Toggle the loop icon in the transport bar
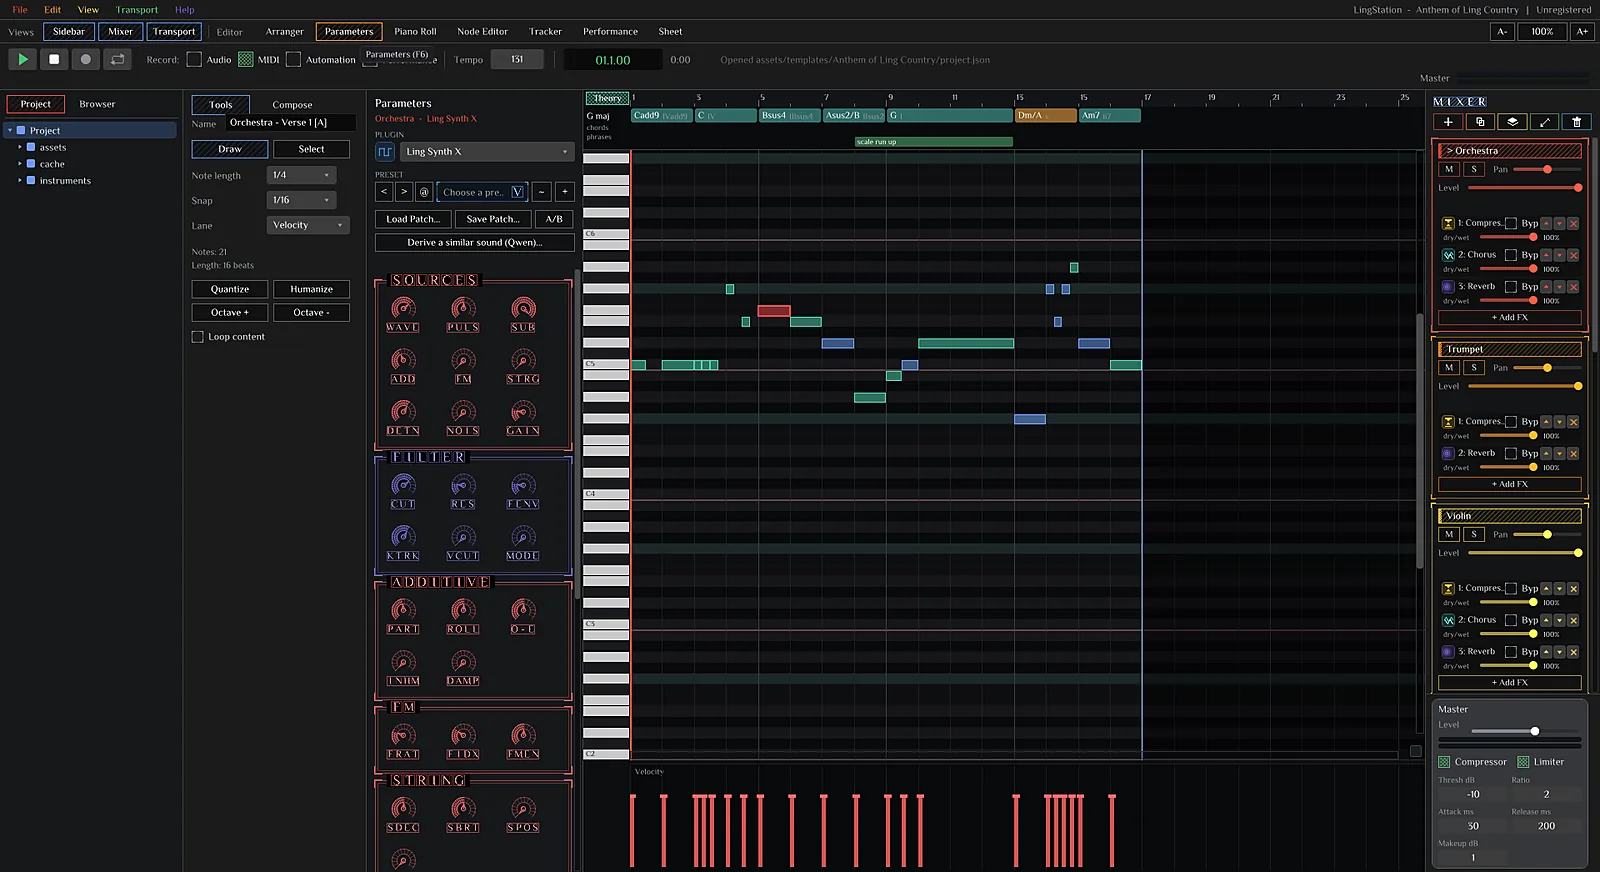The image size is (1600, 872). 118,59
